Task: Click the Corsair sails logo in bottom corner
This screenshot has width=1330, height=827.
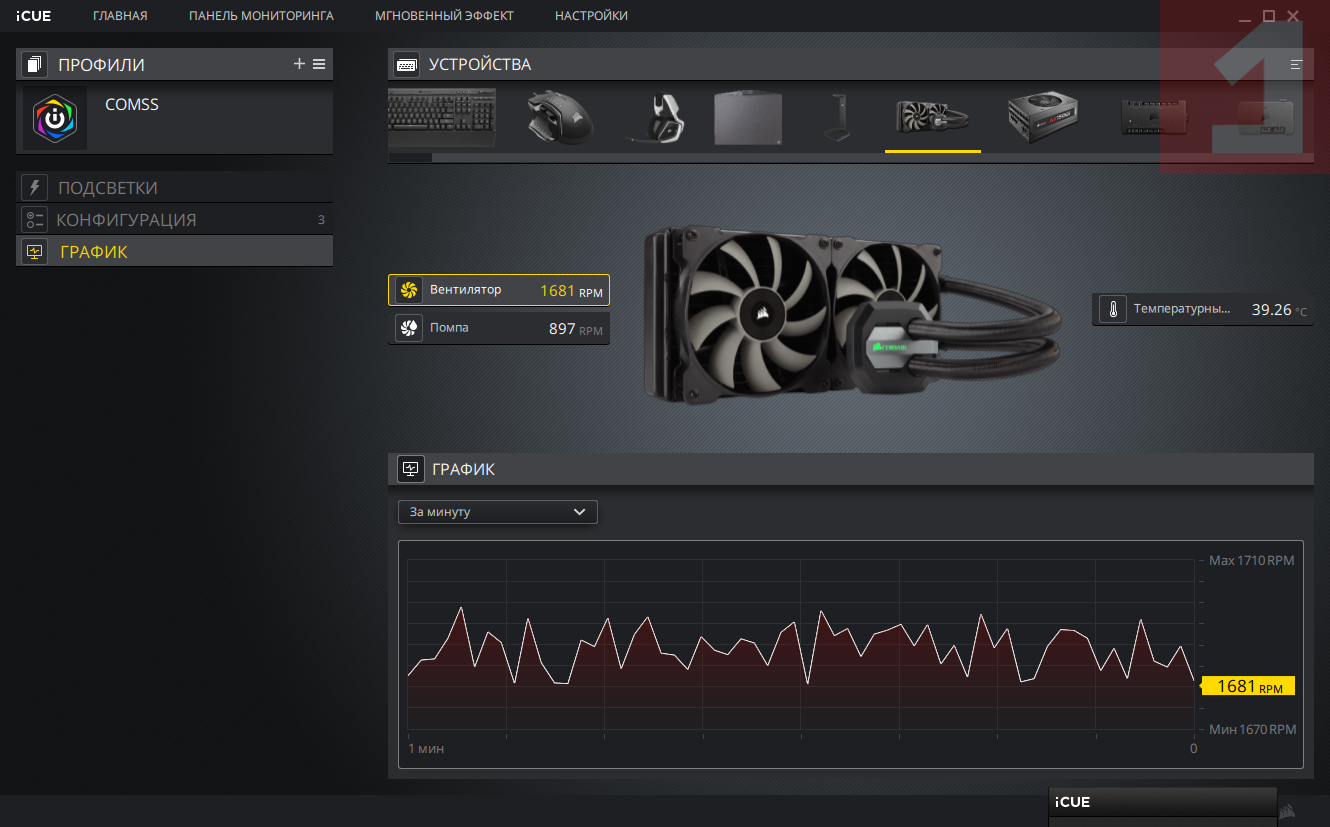Action: (1288, 811)
